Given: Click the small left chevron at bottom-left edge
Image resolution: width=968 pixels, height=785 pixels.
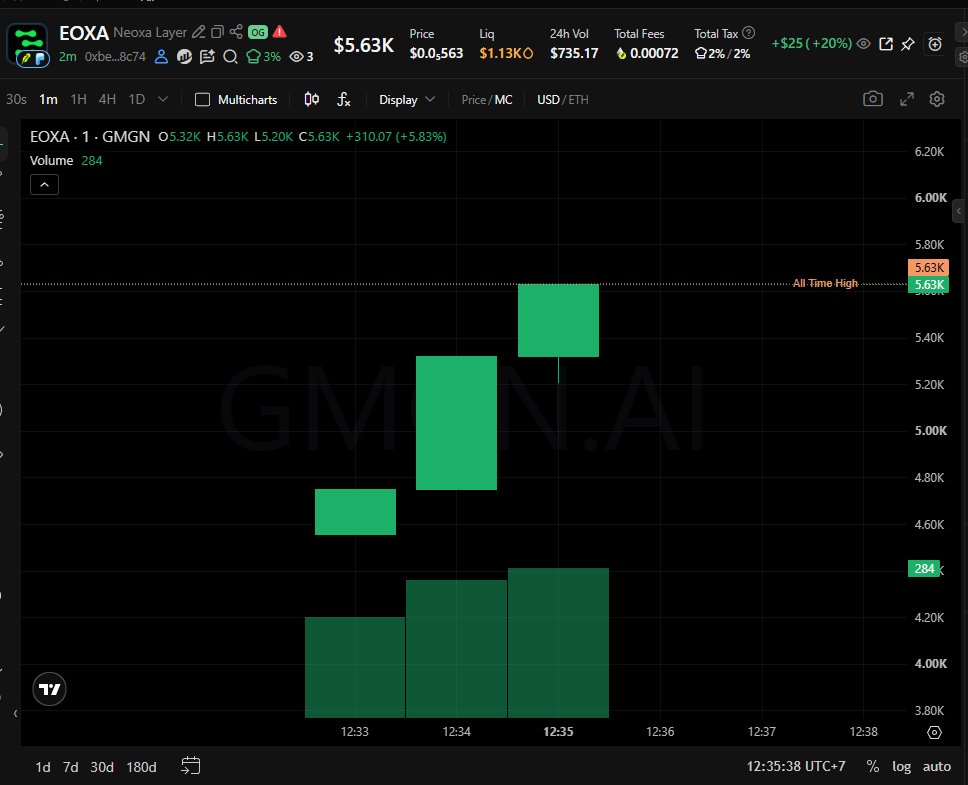Looking at the screenshot, I should tap(15, 713).
